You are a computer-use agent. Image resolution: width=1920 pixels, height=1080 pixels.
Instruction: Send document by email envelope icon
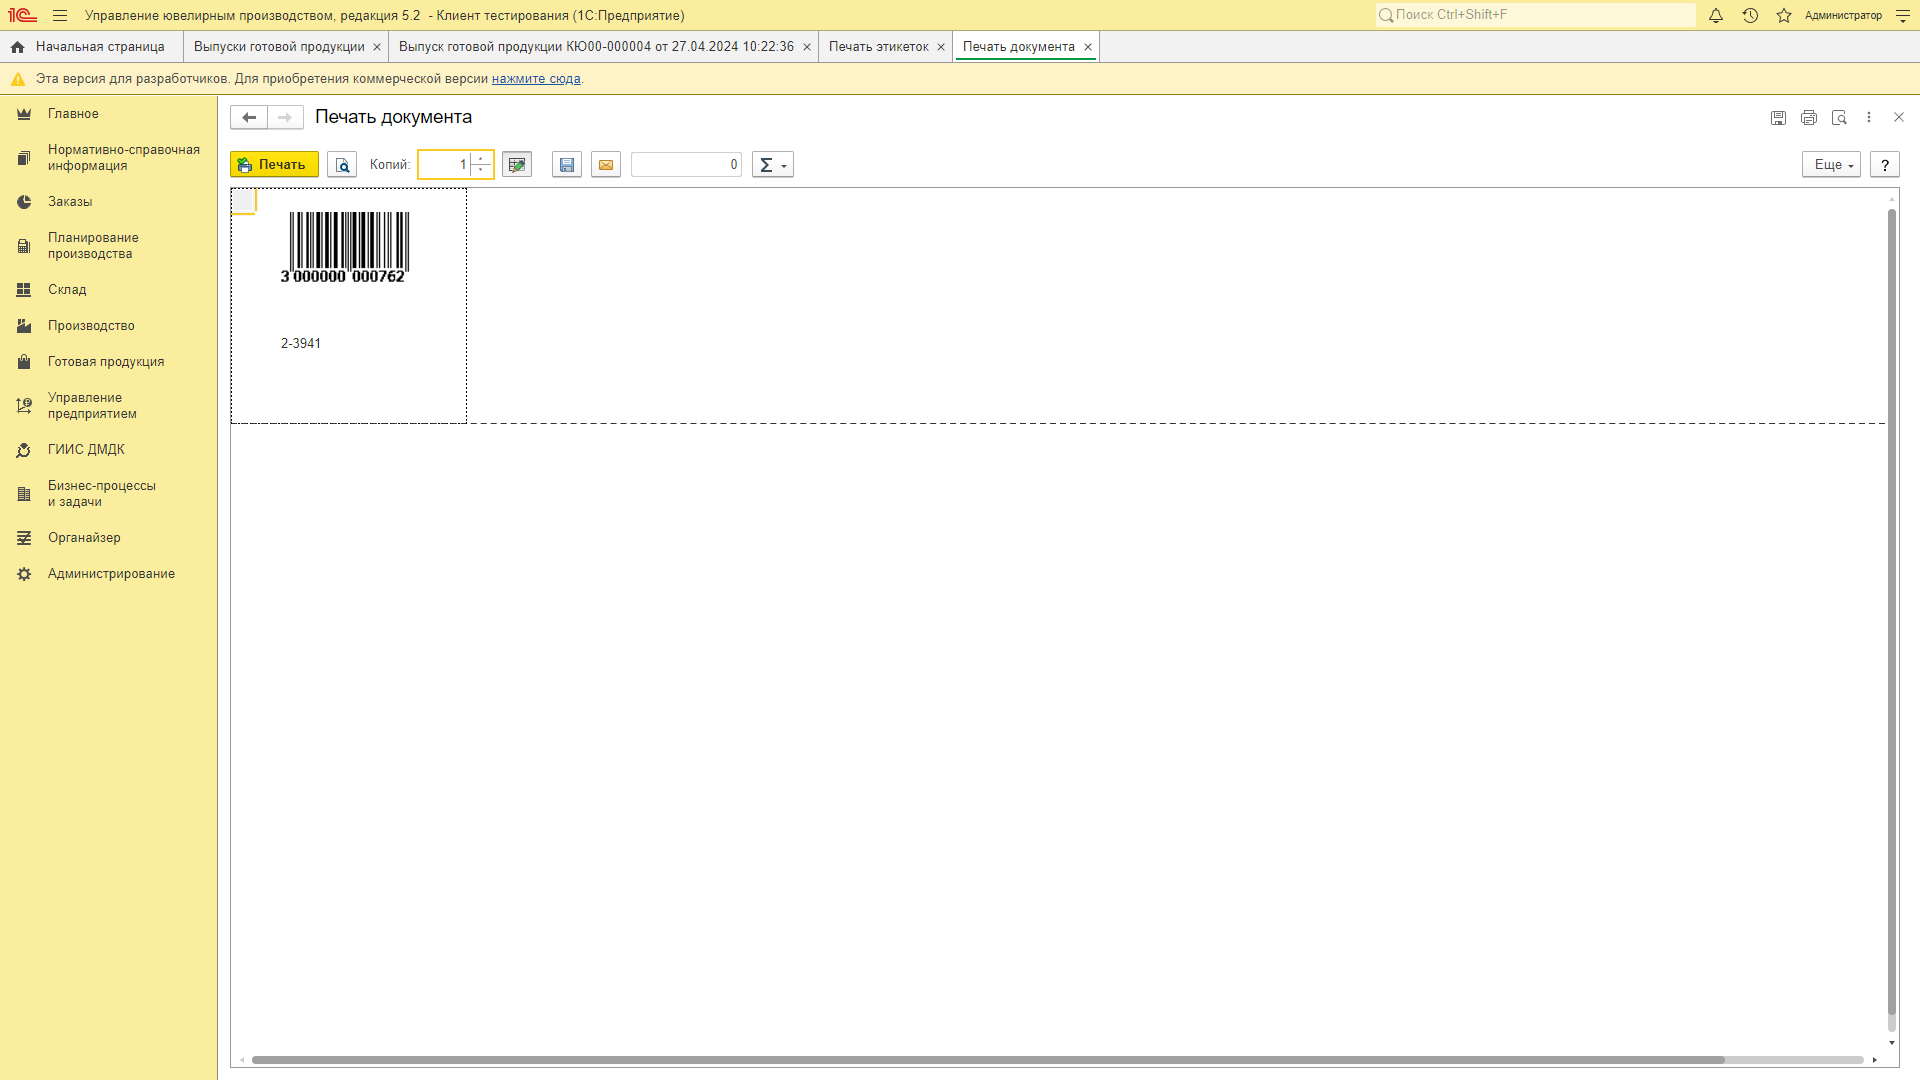pyautogui.click(x=606, y=165)
